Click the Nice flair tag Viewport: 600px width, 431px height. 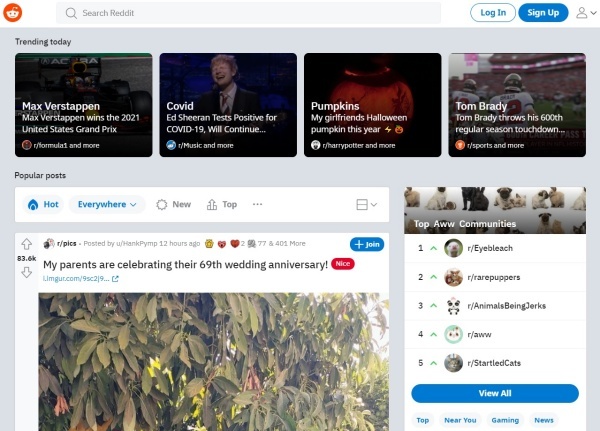(342, 264)
